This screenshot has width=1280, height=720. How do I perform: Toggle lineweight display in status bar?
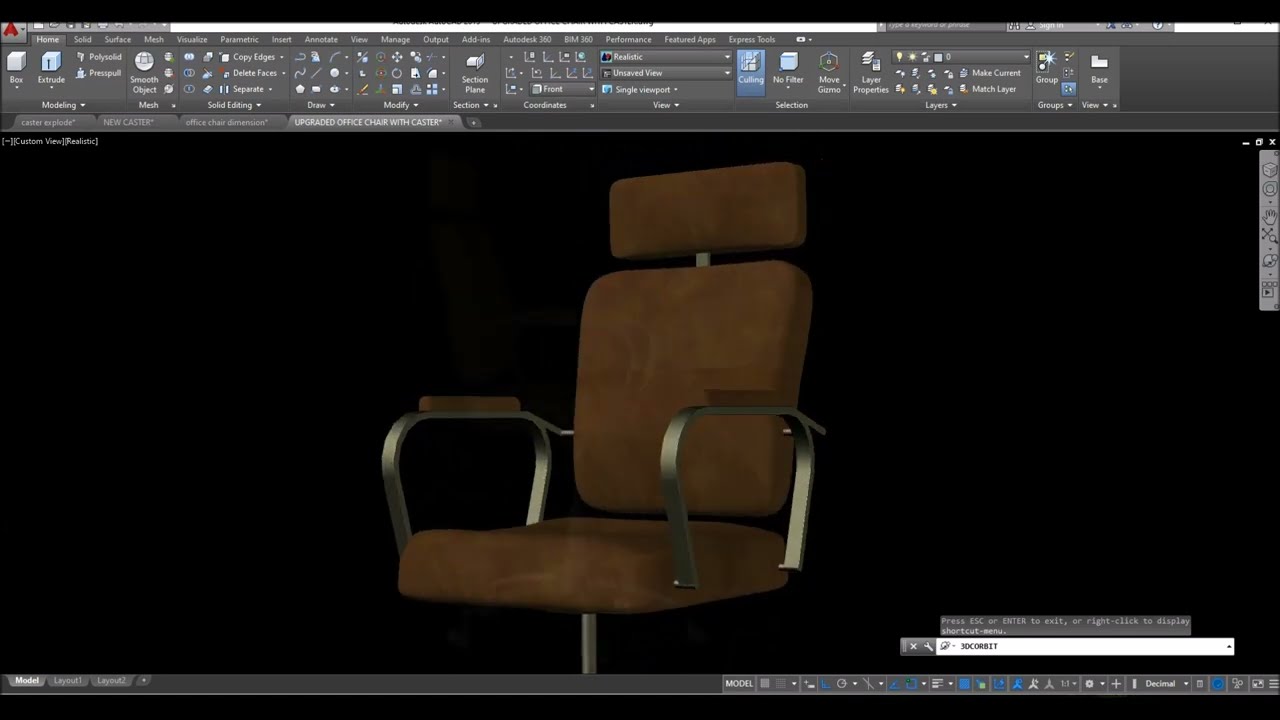pyautogui.click(x=938, y=684)
